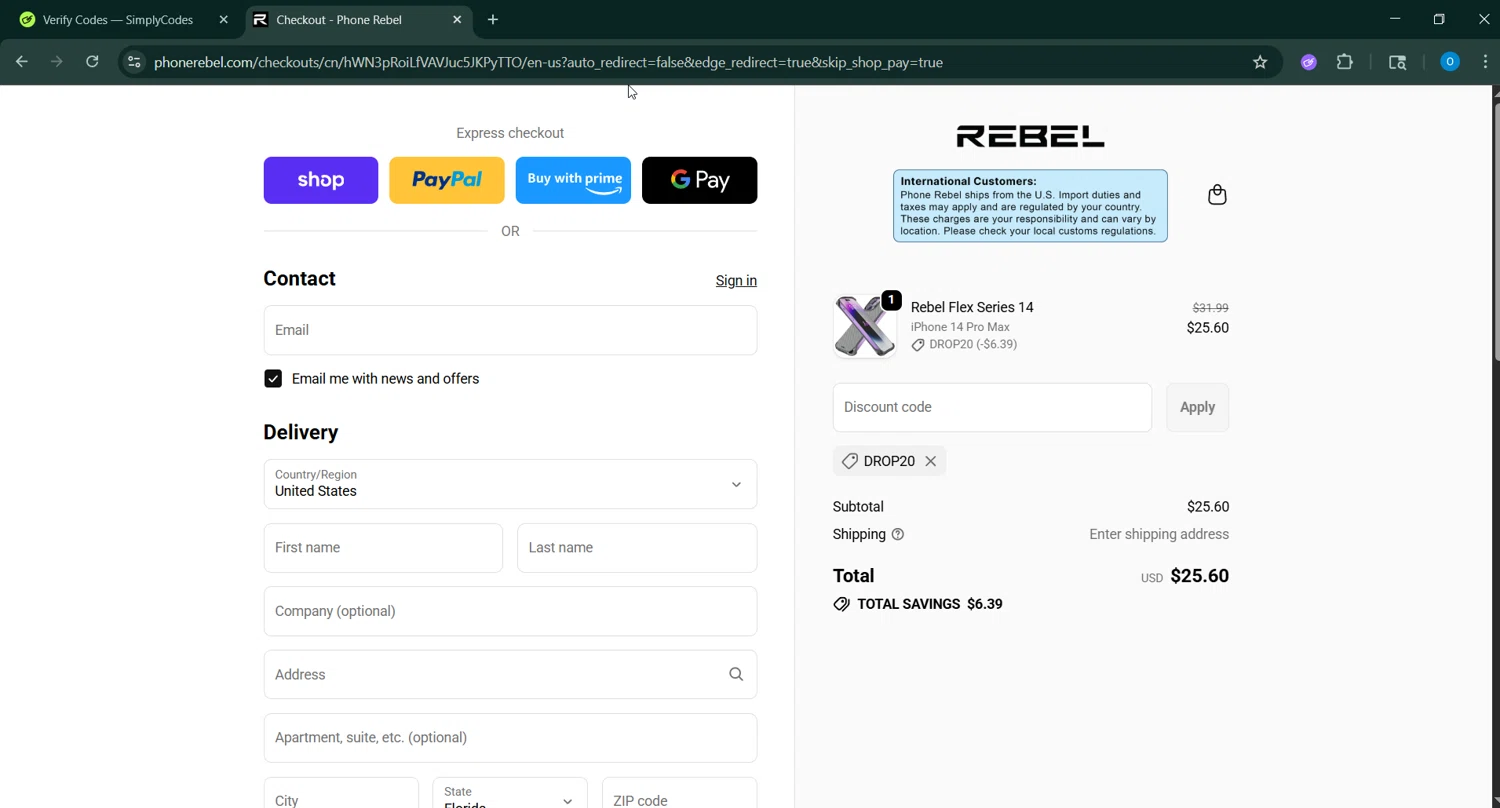Expand the Country/Region dropdown
The width and height of the screenshot is (1500, 808).
coord(510,484)
